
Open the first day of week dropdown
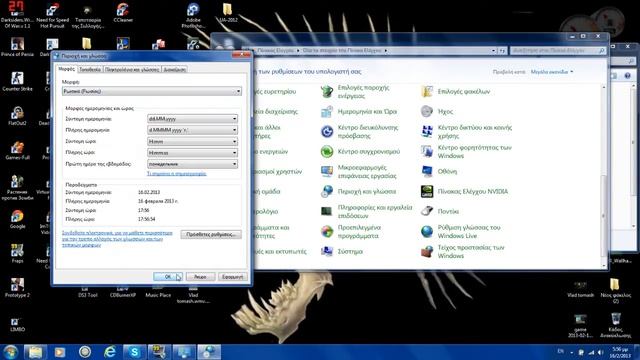(192, 164)
